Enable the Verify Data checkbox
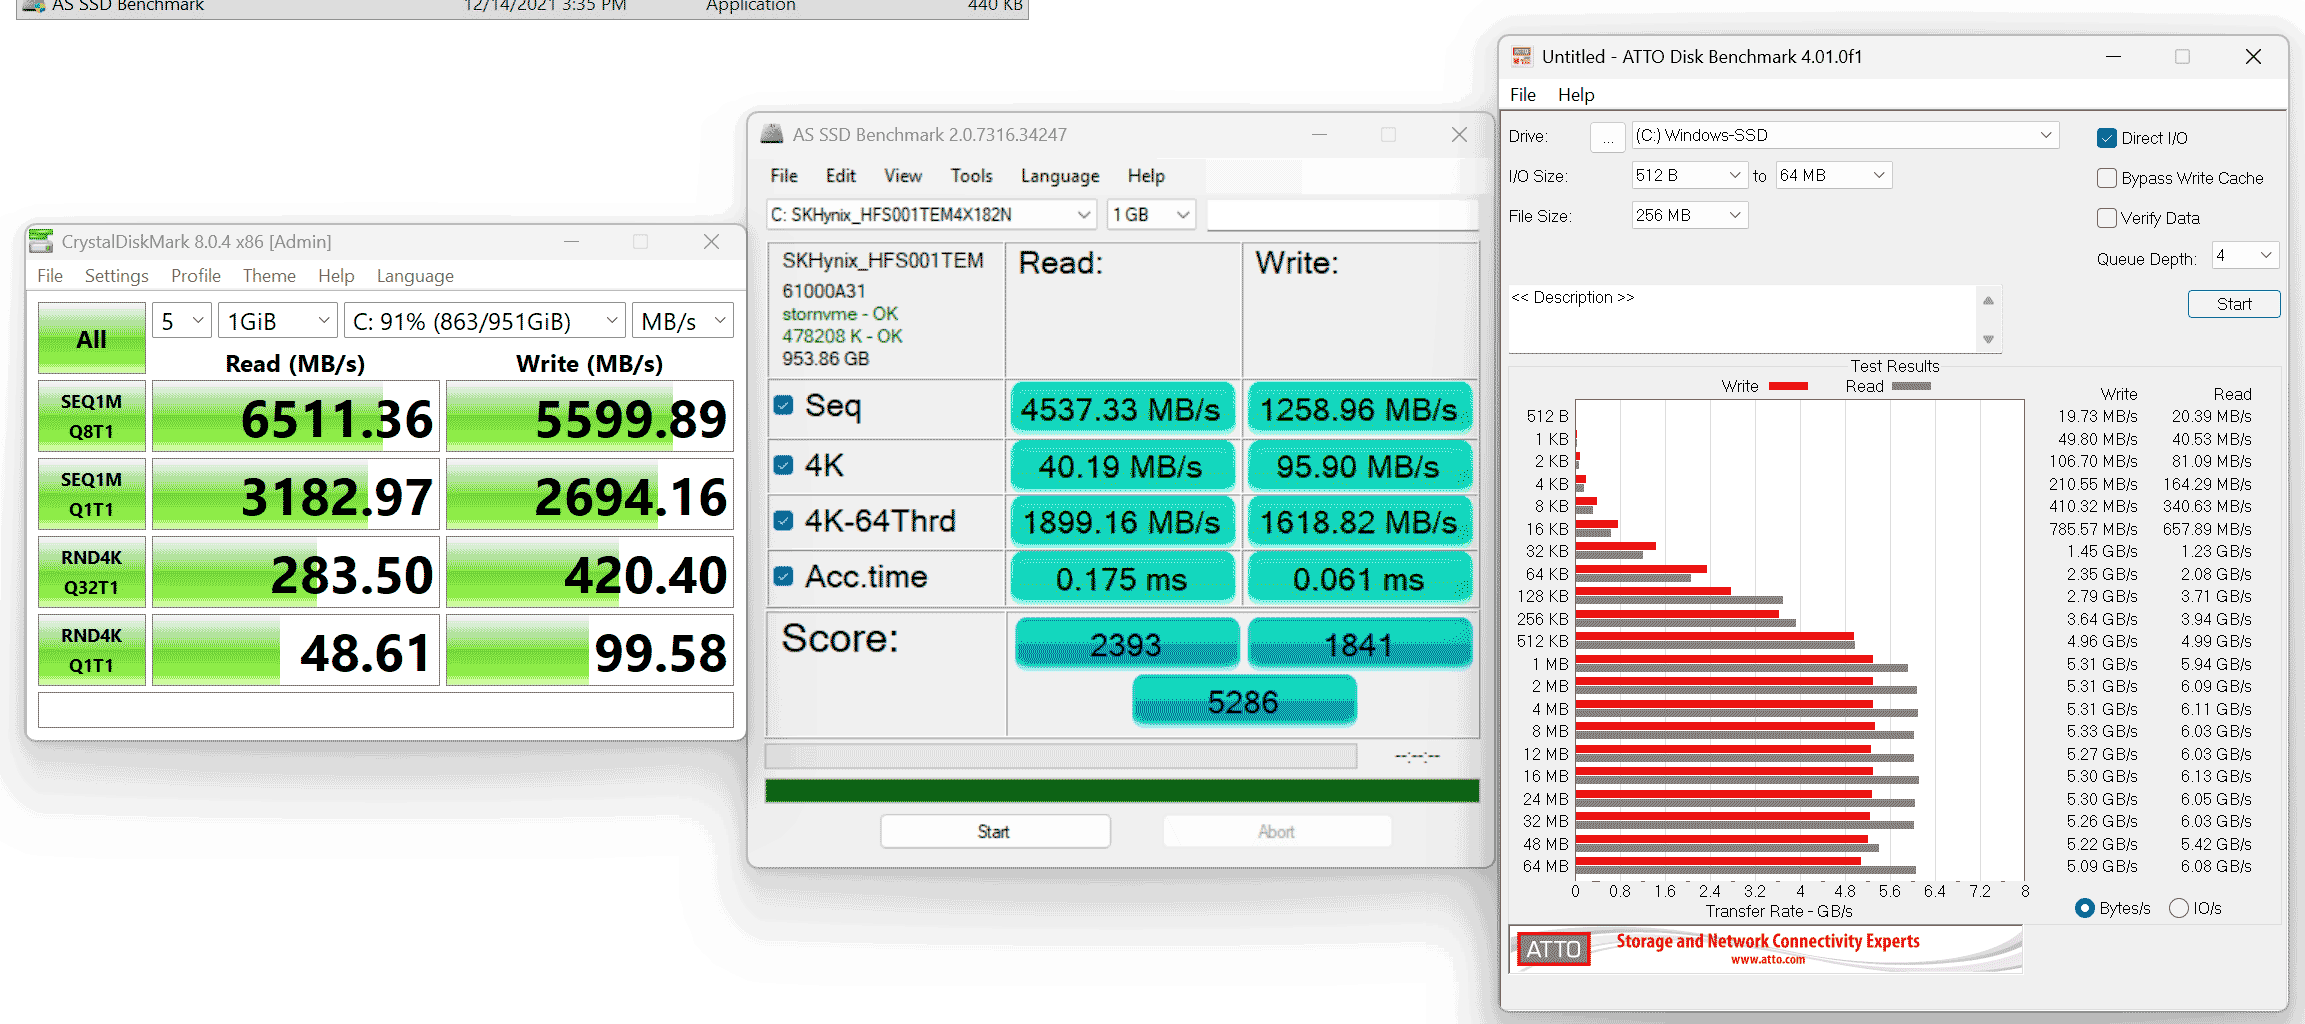This screenshot has width=2305, height=1024. (x=2106, y=218)
